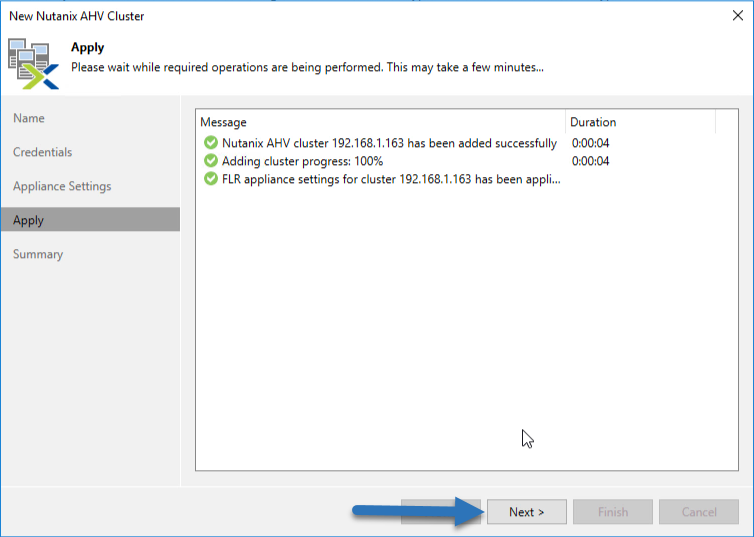Click the 'New Nutanix AHV Cluster' window title
This screenshot has width=754, height=537.
click(76, 16)
